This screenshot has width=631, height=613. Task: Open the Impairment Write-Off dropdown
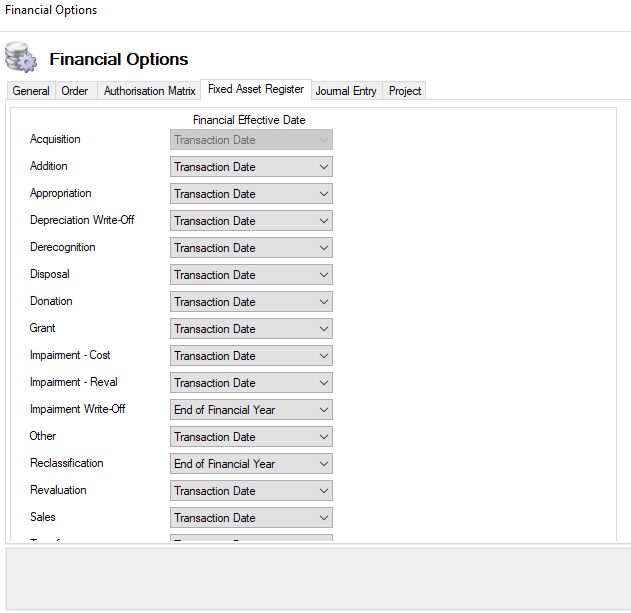tap(251, 410)
